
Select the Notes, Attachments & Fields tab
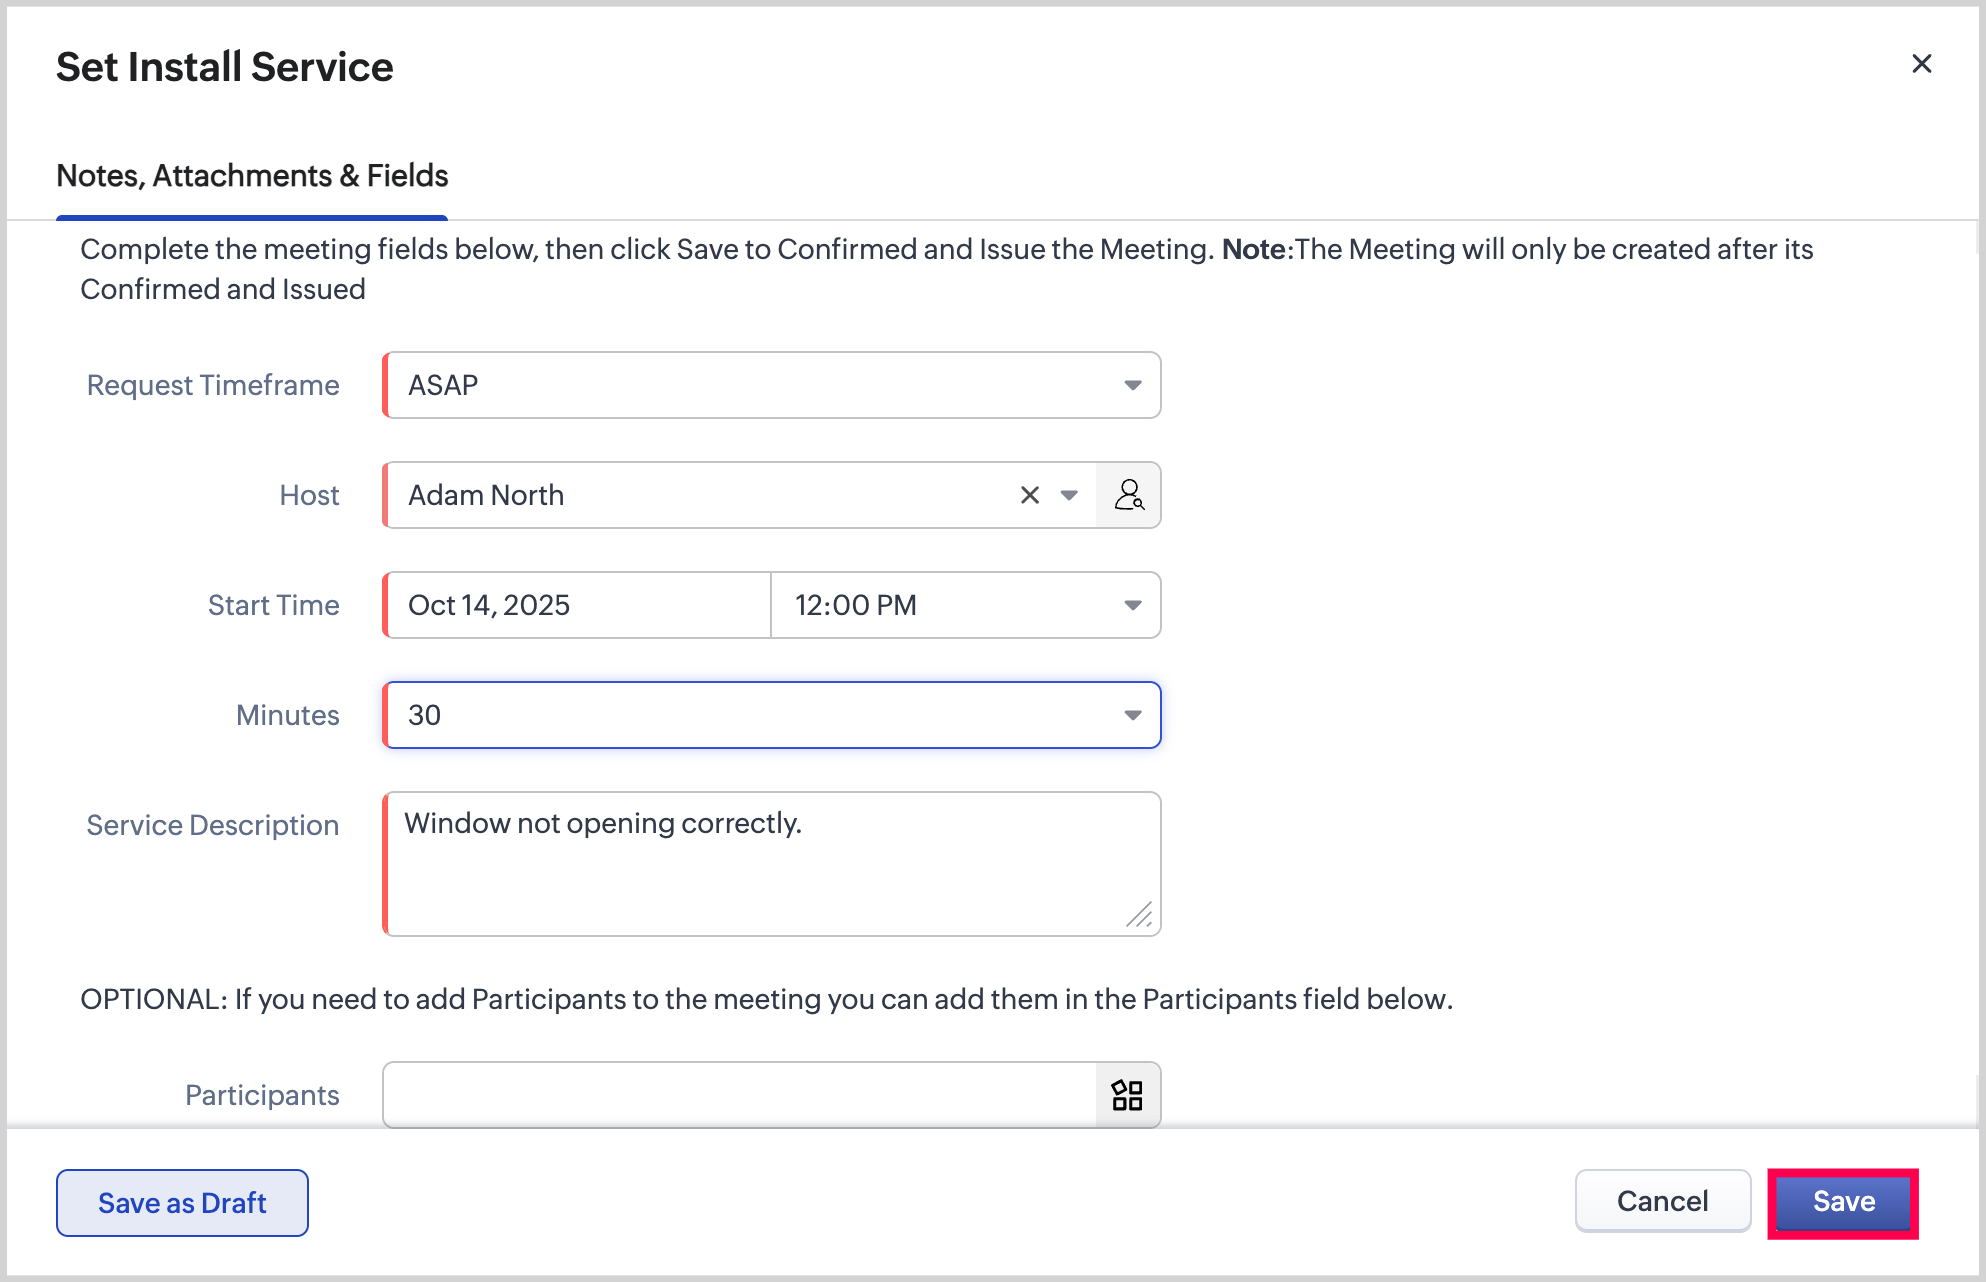(252, 176)
